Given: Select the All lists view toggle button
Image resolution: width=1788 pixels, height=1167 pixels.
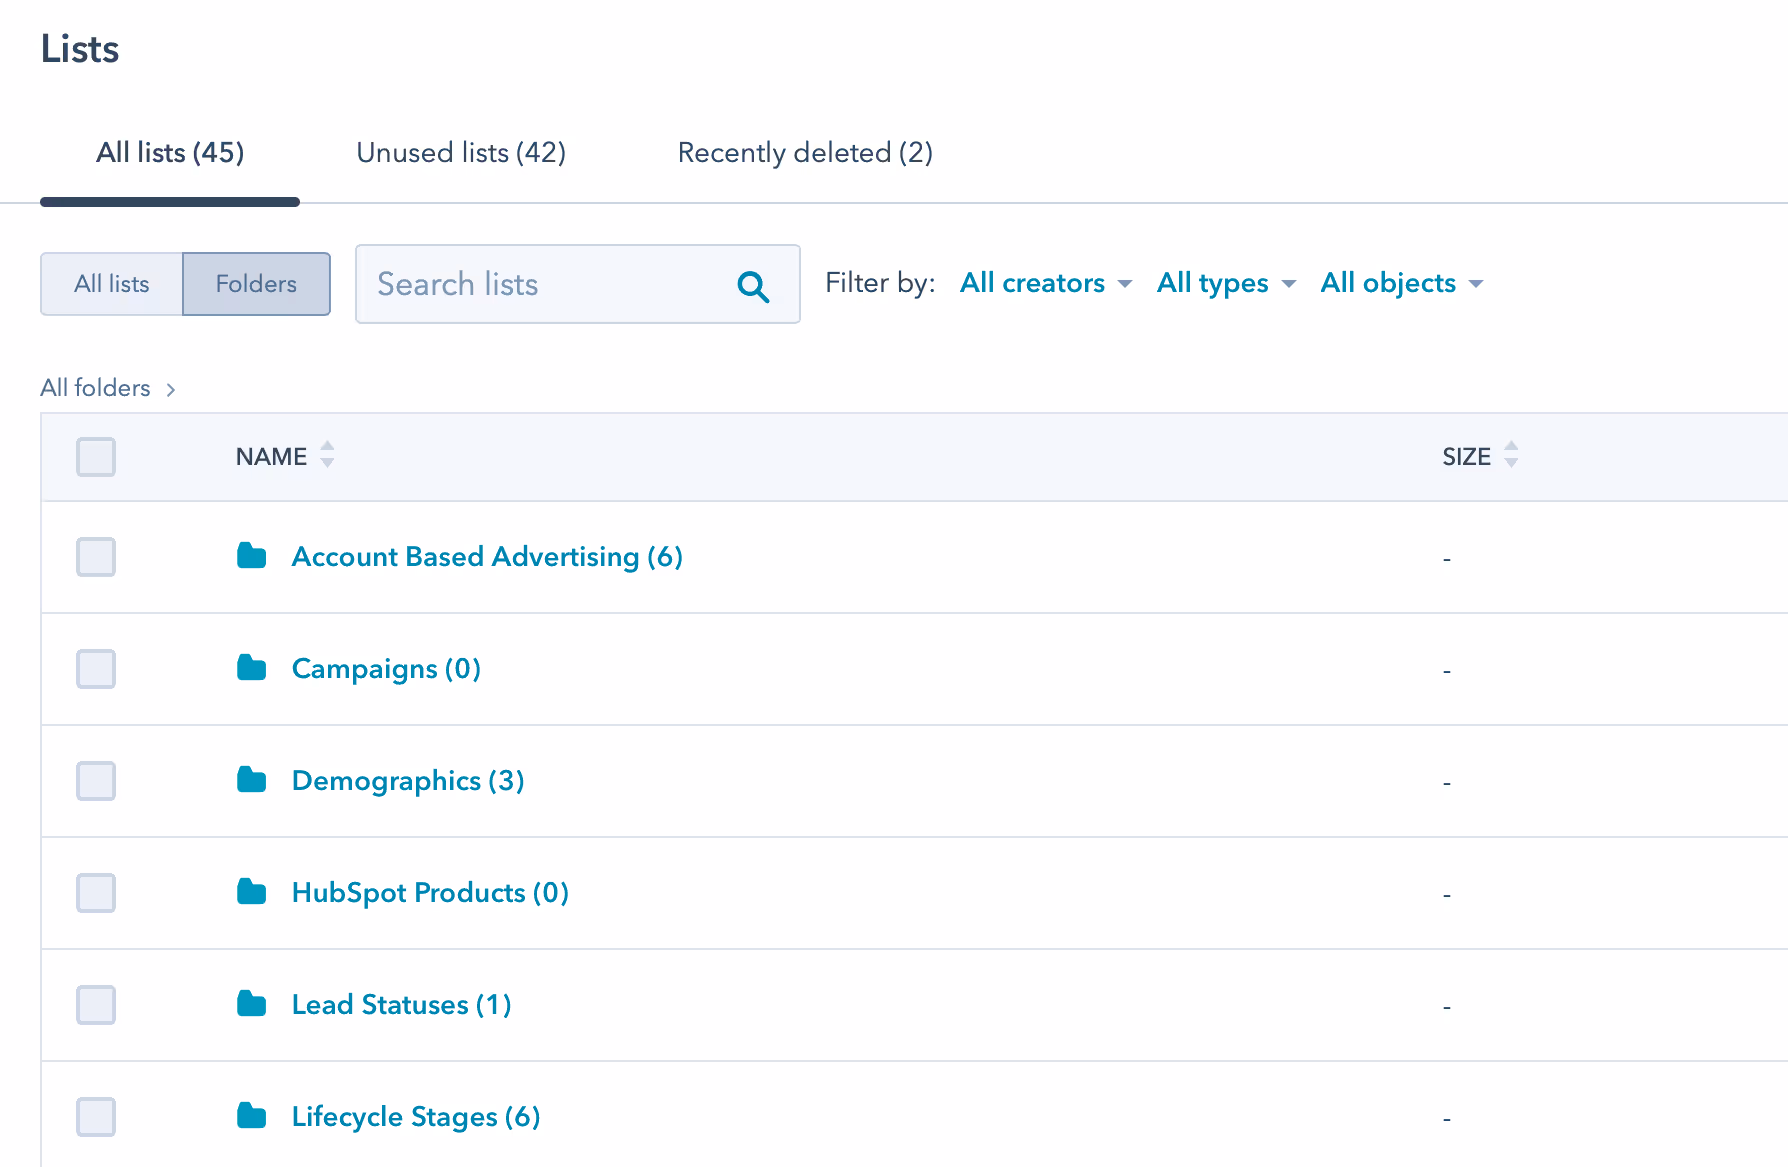Looking at the screenshot, I should (111, 284).
